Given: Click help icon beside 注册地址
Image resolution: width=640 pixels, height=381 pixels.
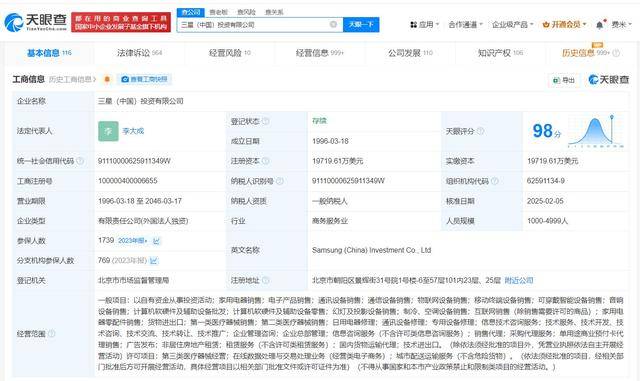Looking at the screenshot, I should [265, 280].
